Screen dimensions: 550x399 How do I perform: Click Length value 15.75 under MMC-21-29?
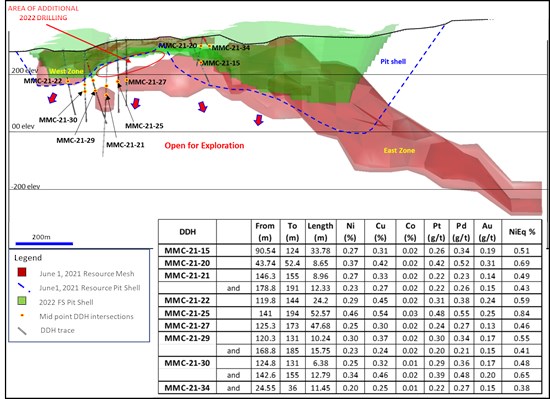pyautogui.click(x=320, y=351)
